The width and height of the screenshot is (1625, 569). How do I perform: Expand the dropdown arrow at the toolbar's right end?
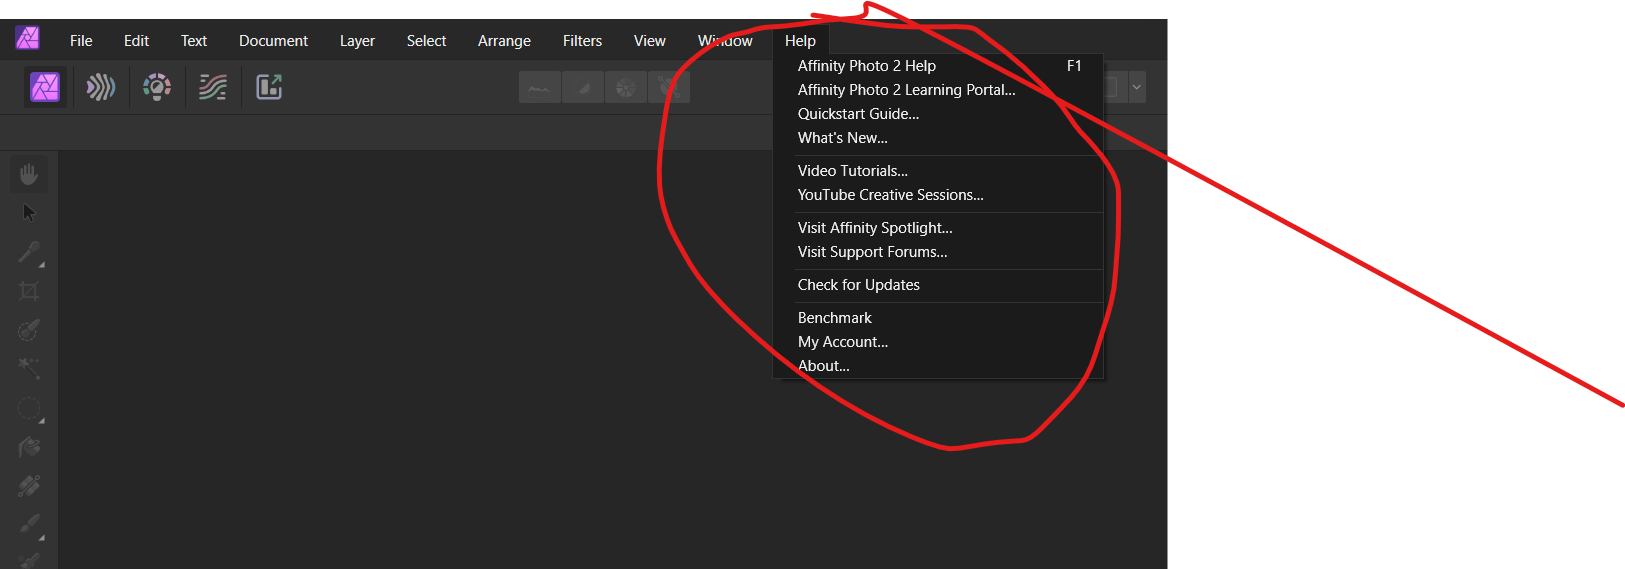click(1136, 87)
